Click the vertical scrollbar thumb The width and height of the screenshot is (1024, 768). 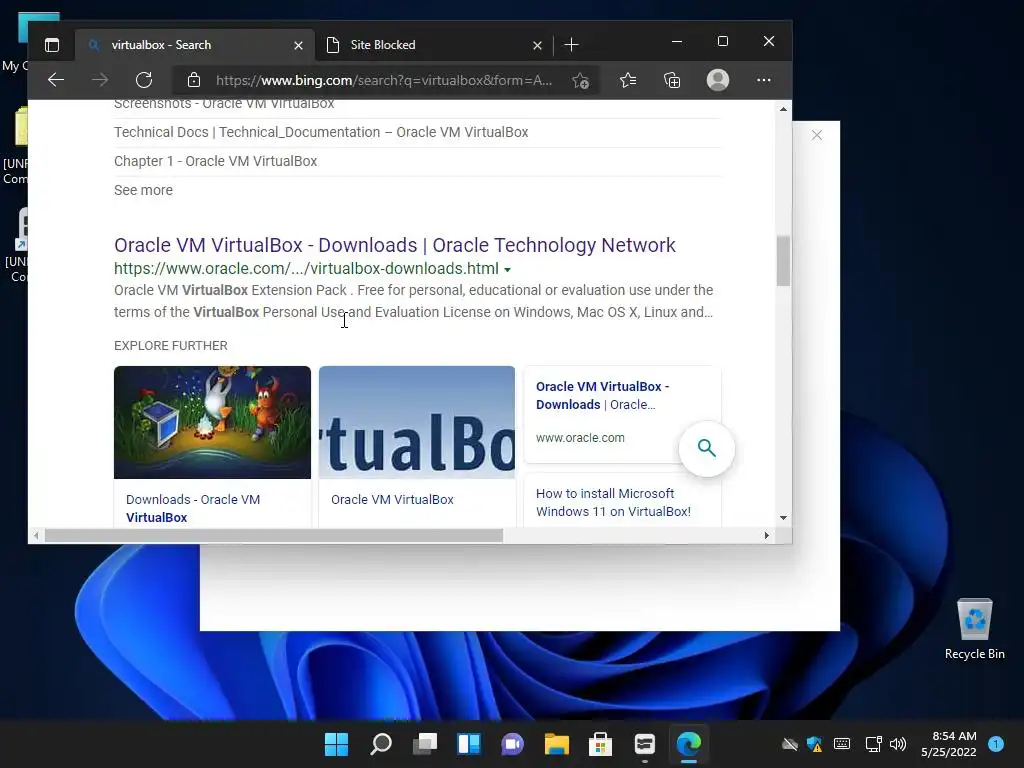coord(783,261)
